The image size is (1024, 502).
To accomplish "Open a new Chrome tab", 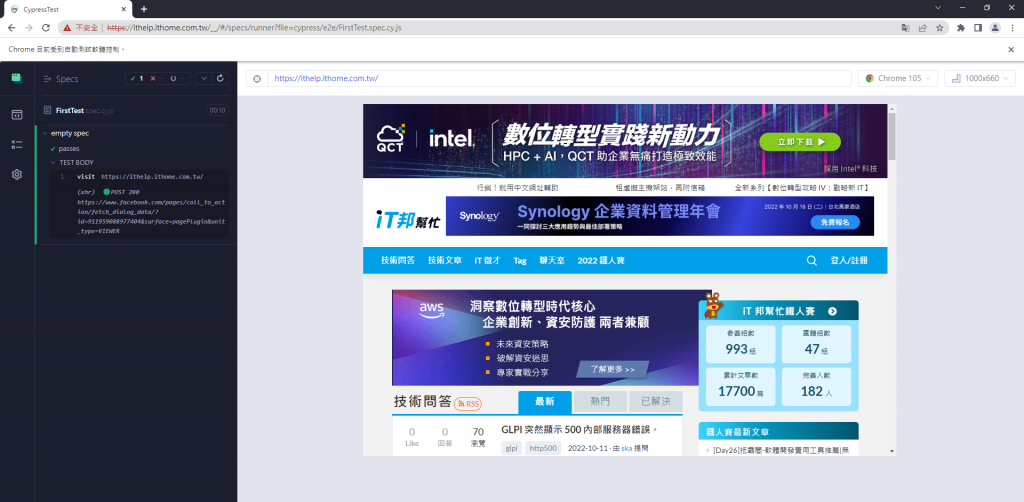I will 144,8.
